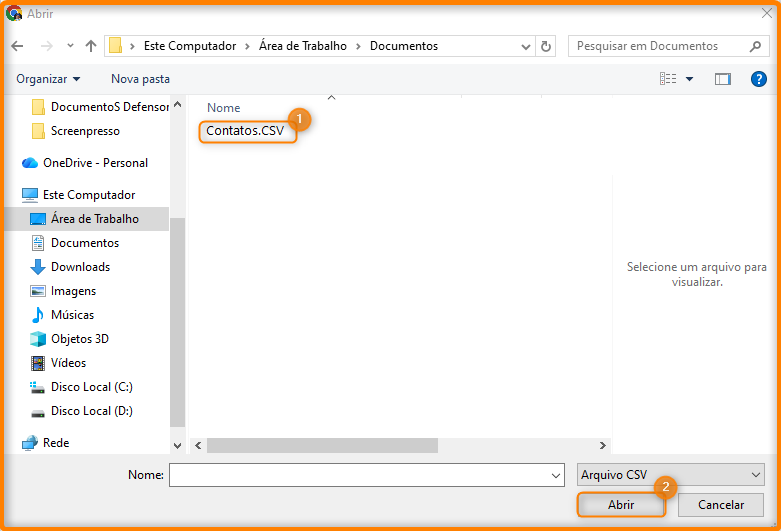Click the search magnifier icon

tap(755, 46)
